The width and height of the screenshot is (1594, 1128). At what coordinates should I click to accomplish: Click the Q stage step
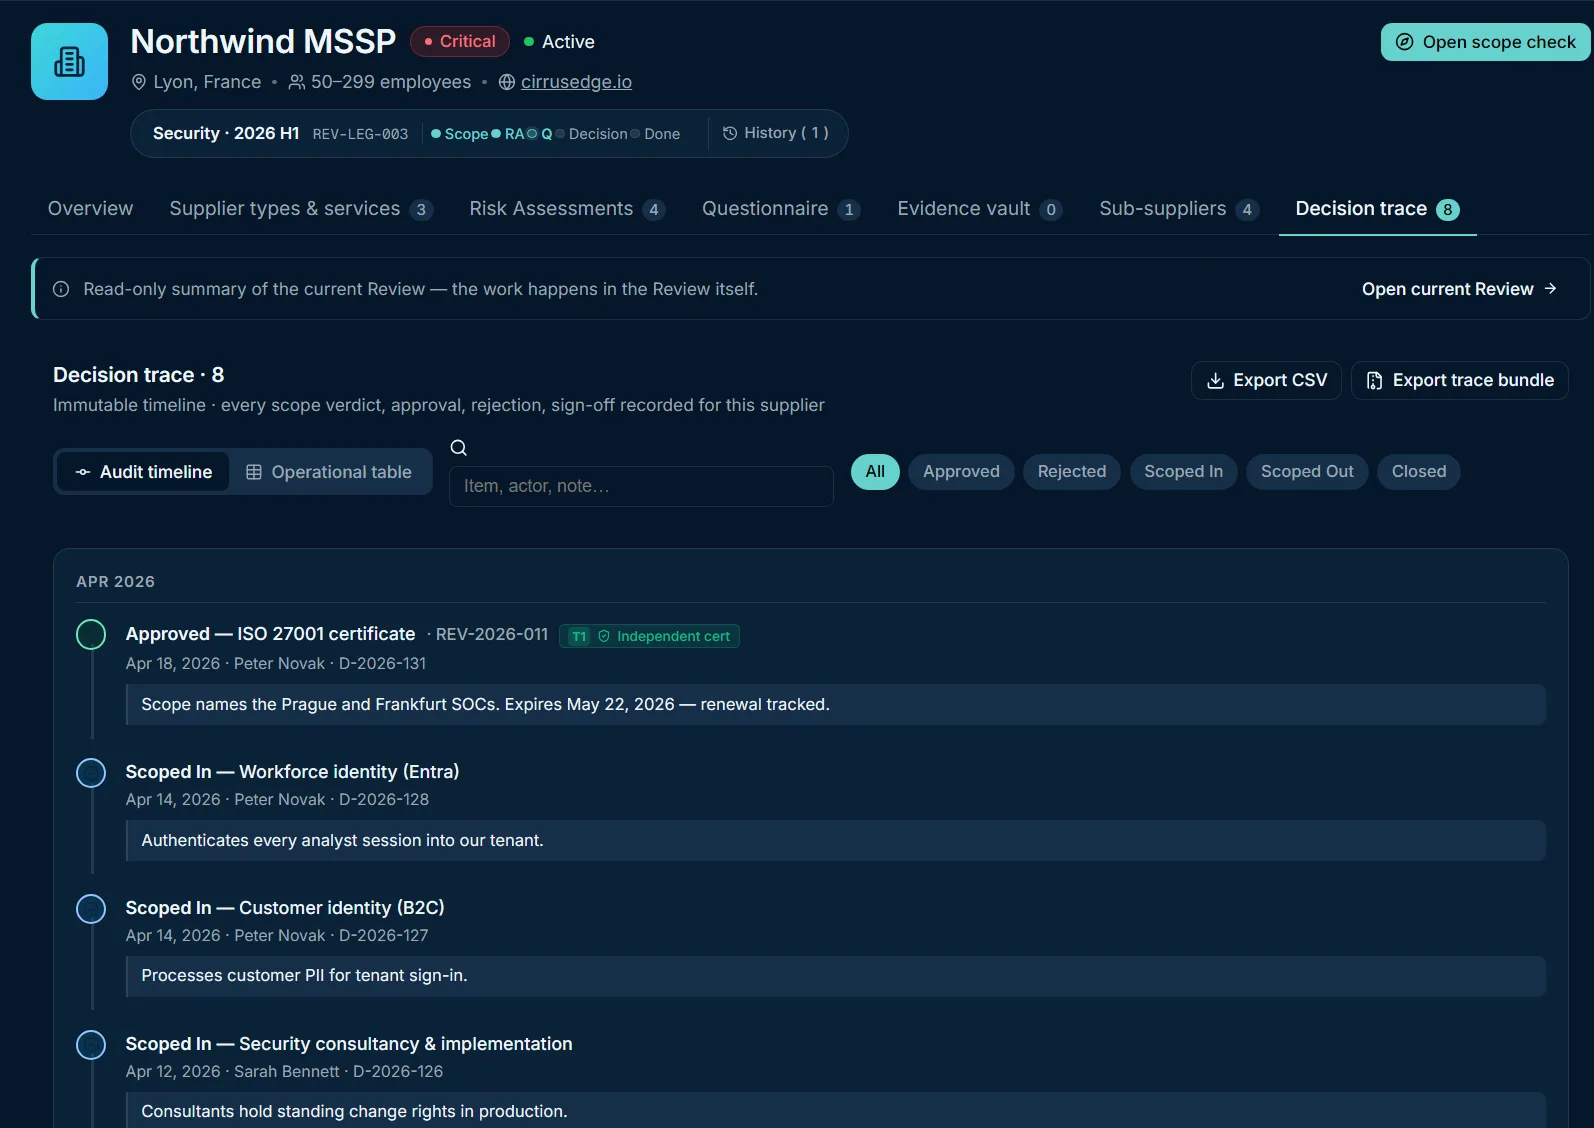pos(540,134)
